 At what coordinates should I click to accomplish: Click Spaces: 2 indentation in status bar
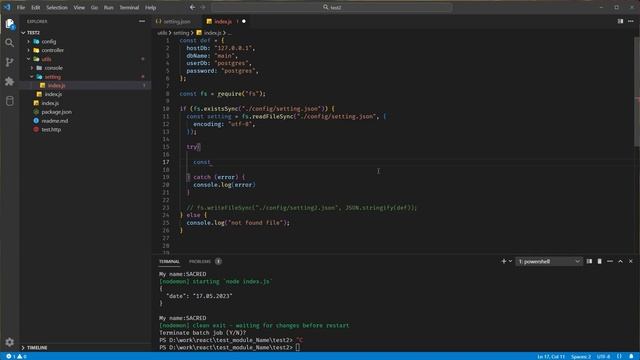pyautogui.click(x=580, y=356)
